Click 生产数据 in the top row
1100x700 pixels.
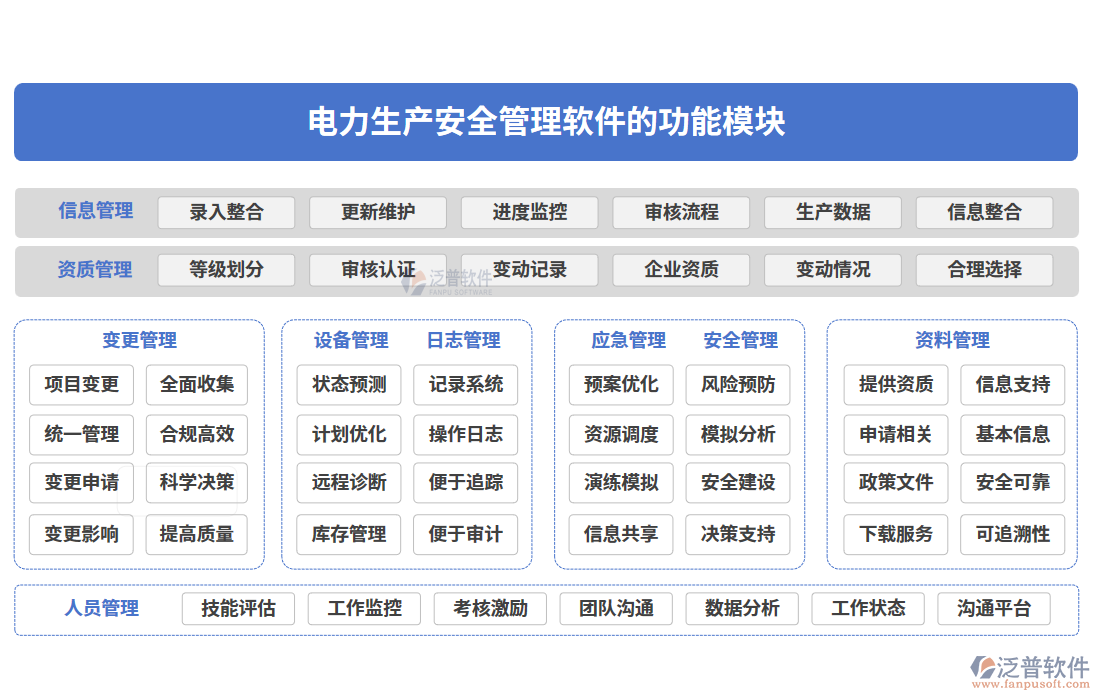point(833,212)
